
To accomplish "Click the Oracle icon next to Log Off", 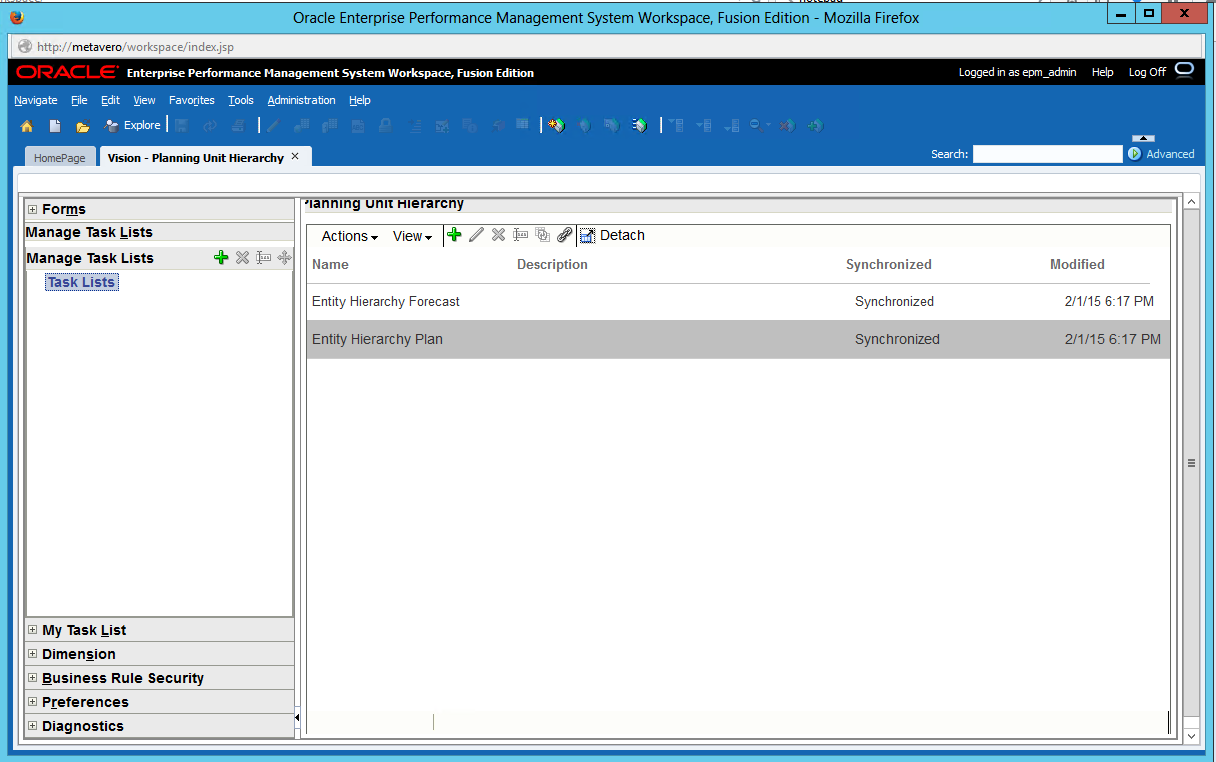I will click(x=1184, y=70).
